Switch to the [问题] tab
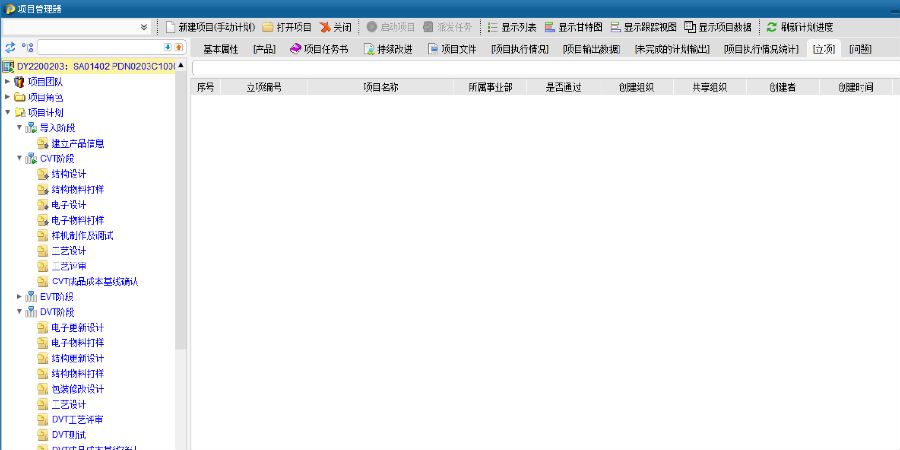Image resolution: width=900 pixels, height=450 pixels. tap(860, 49)
